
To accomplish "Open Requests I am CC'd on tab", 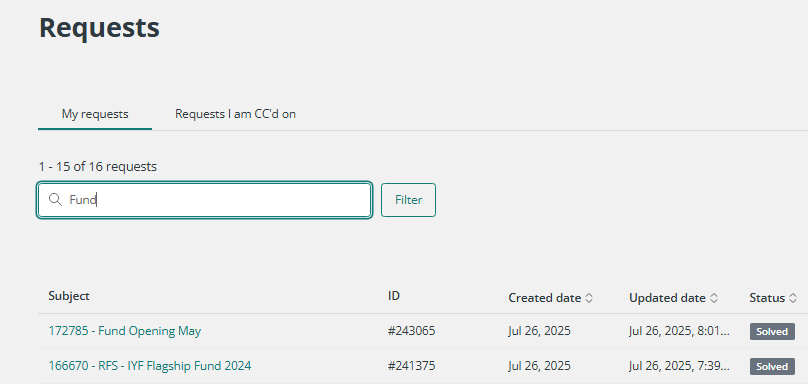I will point(235,114).
